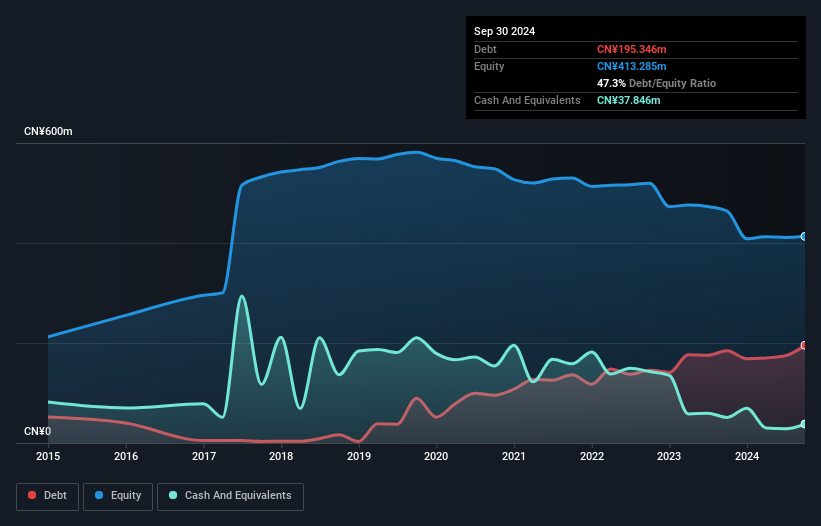Toggle the Equity series legend button

(118, 496)
